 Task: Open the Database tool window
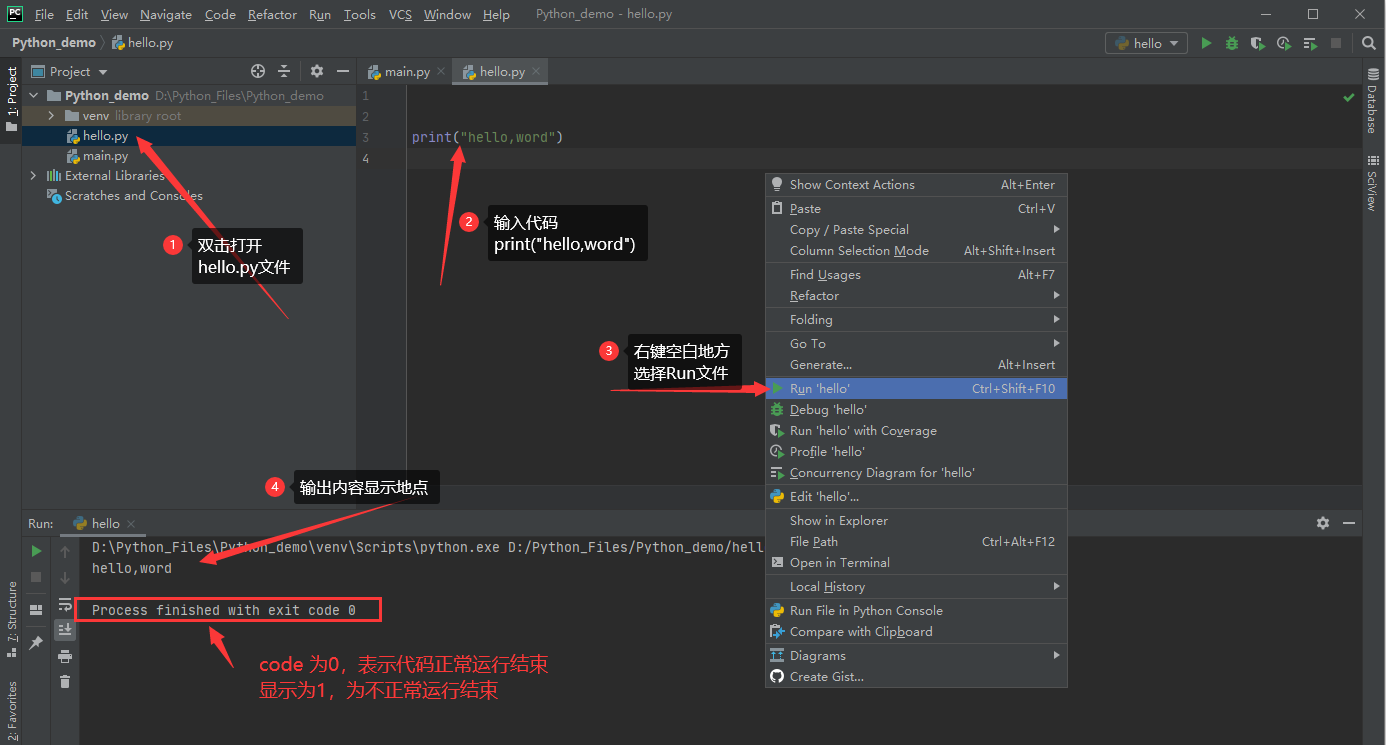coord(1372,102)
